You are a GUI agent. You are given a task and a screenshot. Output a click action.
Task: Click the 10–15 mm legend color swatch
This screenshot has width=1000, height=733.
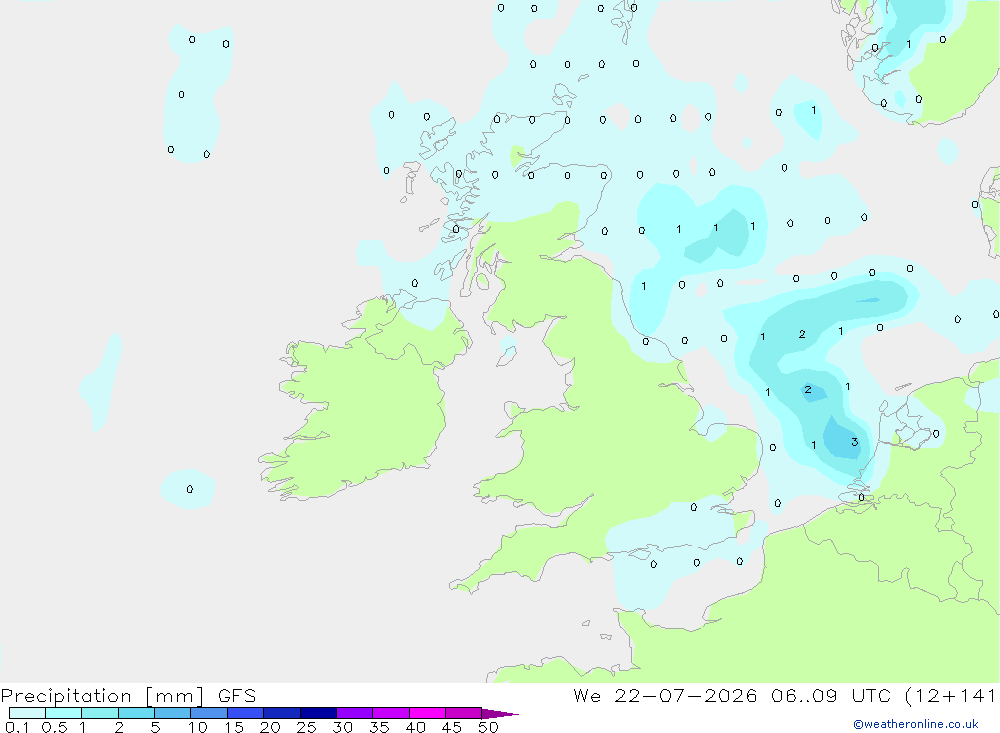[209, 713]
